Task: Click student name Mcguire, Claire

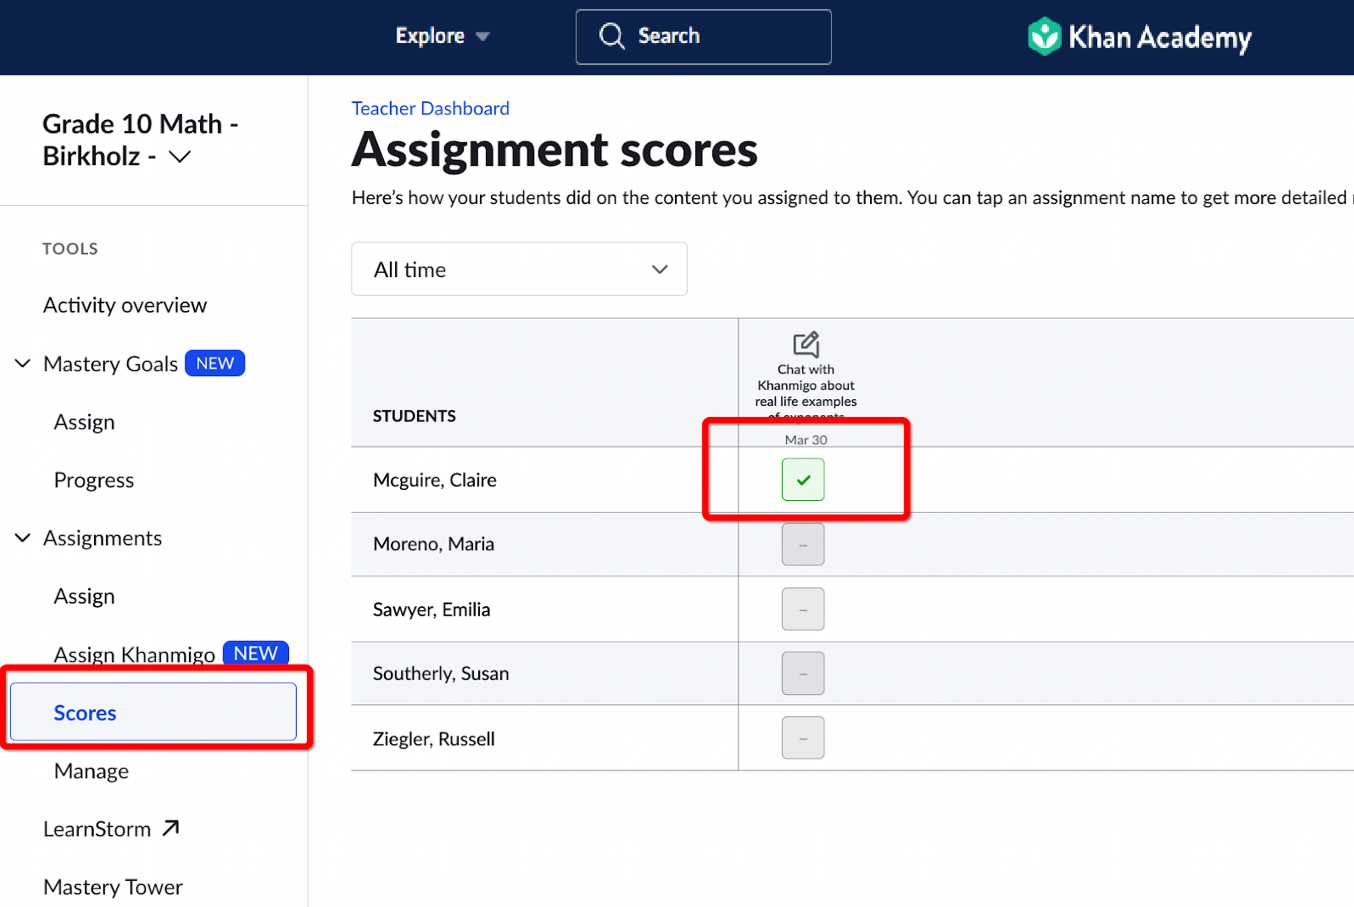Action: point(435,480)
